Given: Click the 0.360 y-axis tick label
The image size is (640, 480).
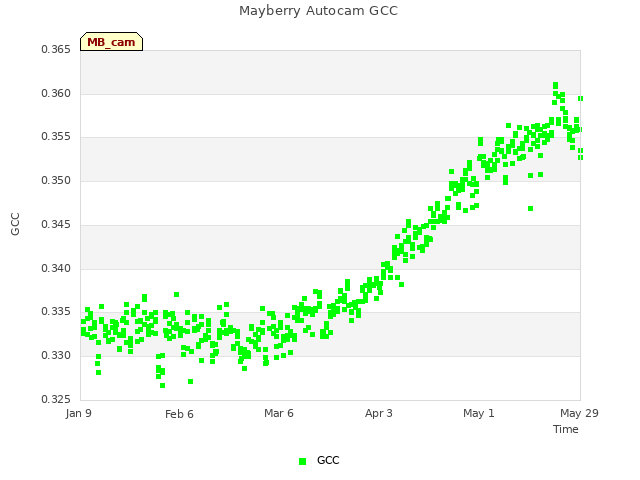Looking at the screenshot, I should coord(56,93).
